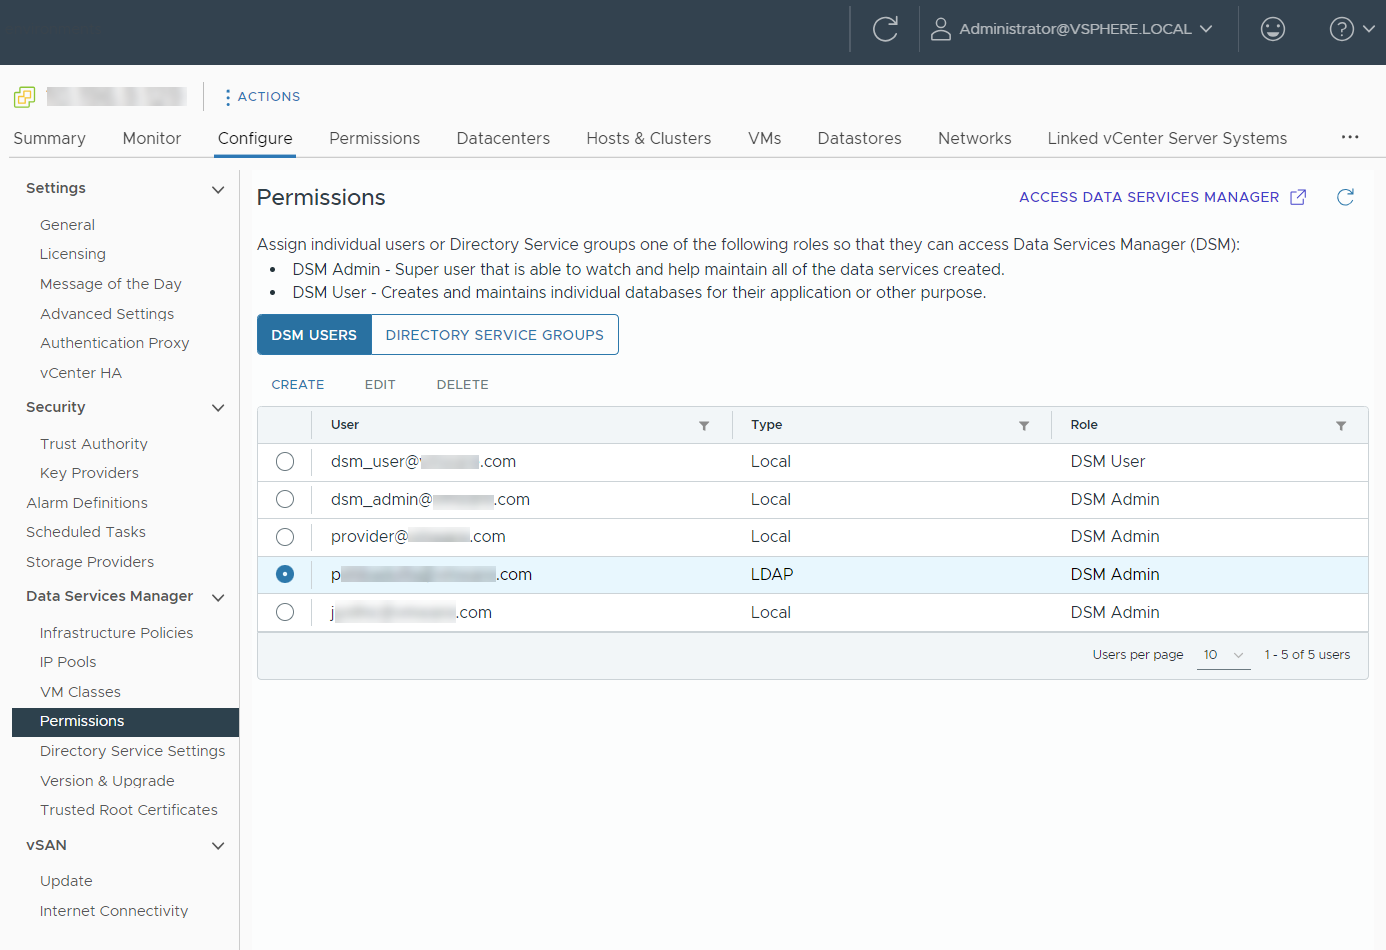Open Version & Upgrade
Viewport: 1386px width, 950px height.
point(107,781)
